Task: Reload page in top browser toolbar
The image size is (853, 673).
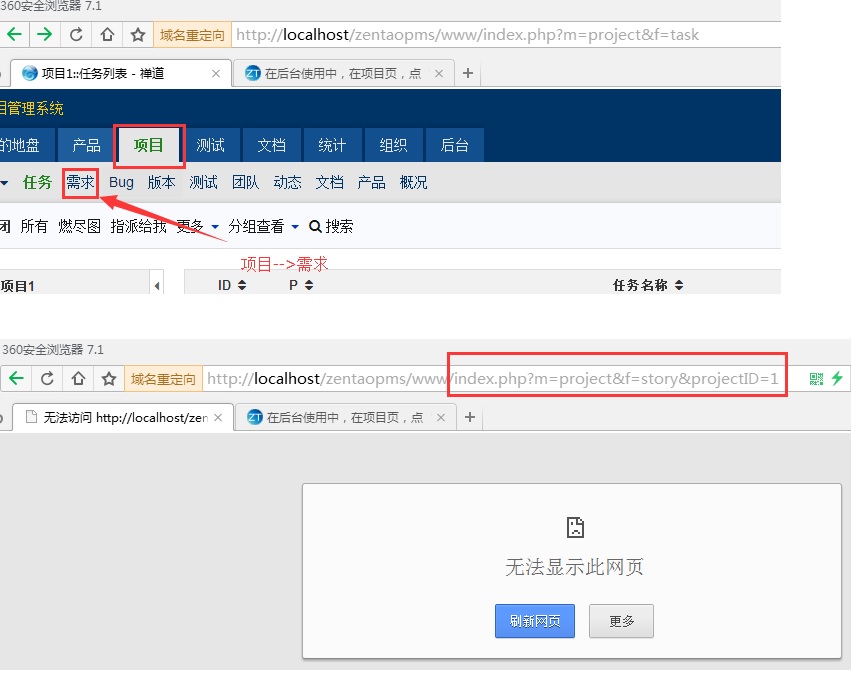Action: (76, 35)
